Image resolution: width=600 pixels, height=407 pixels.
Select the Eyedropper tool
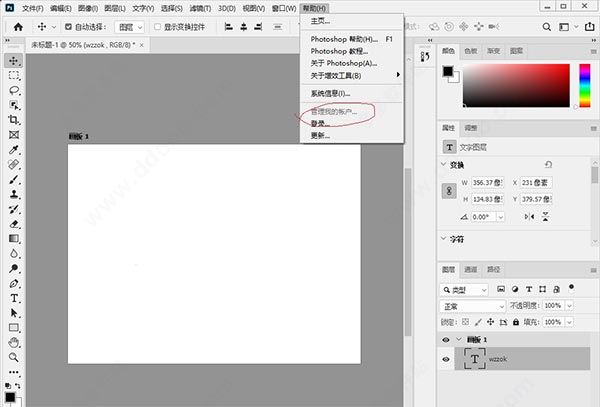pyautogui.click(x=14, y=150)
